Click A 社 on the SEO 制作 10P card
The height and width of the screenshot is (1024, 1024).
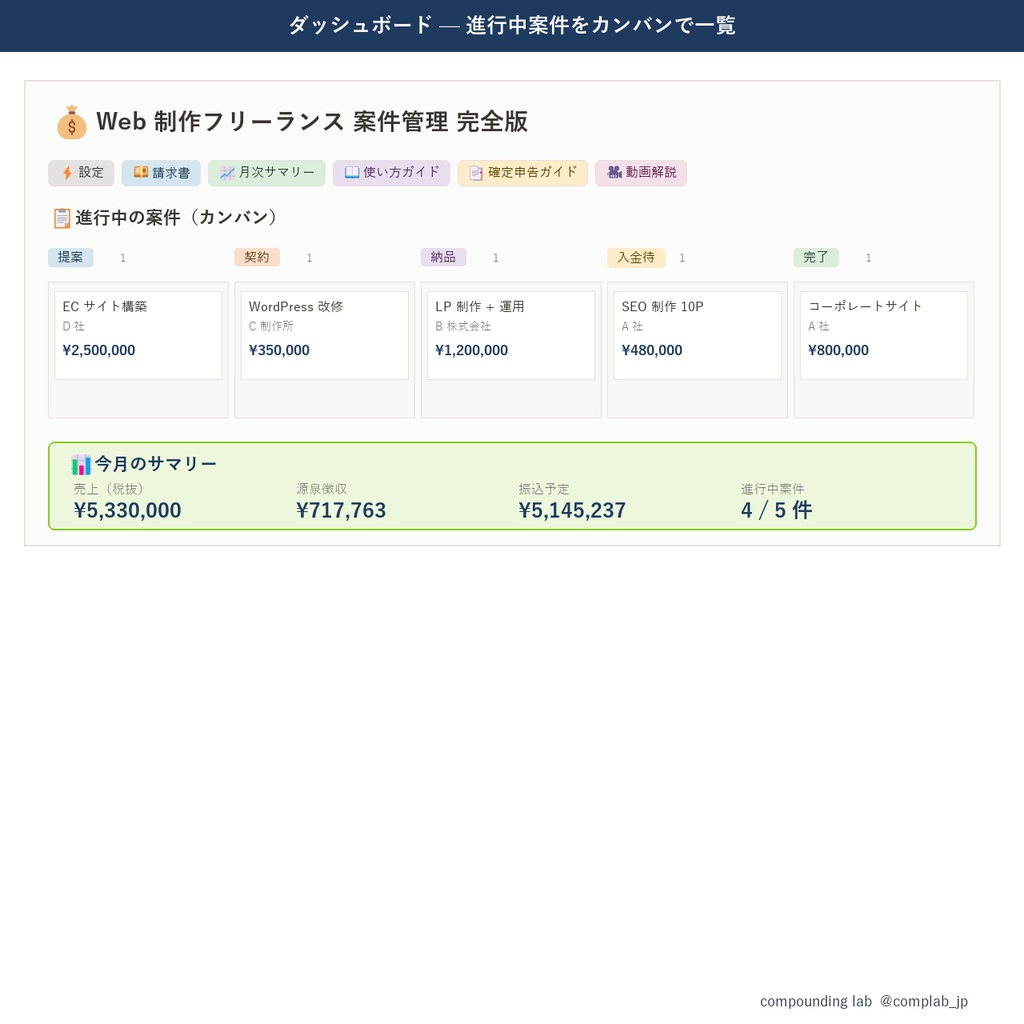click(x=632, y=326)
